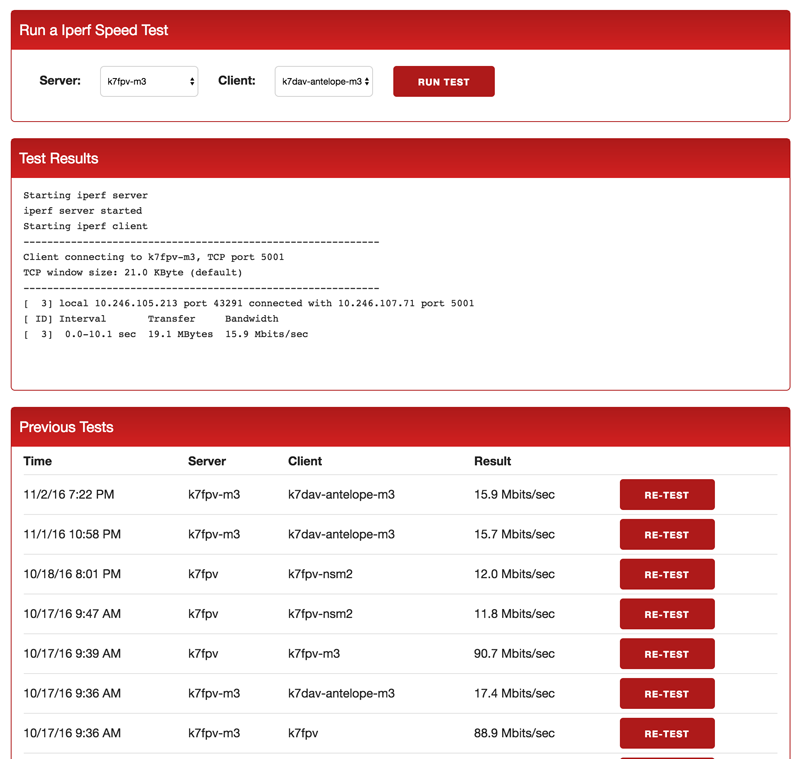The width and height of the screenshot is (800, 759).
Task: Click client k7fpv-nsm2 in 12.0 Mbits row
Action: point(320,574)
